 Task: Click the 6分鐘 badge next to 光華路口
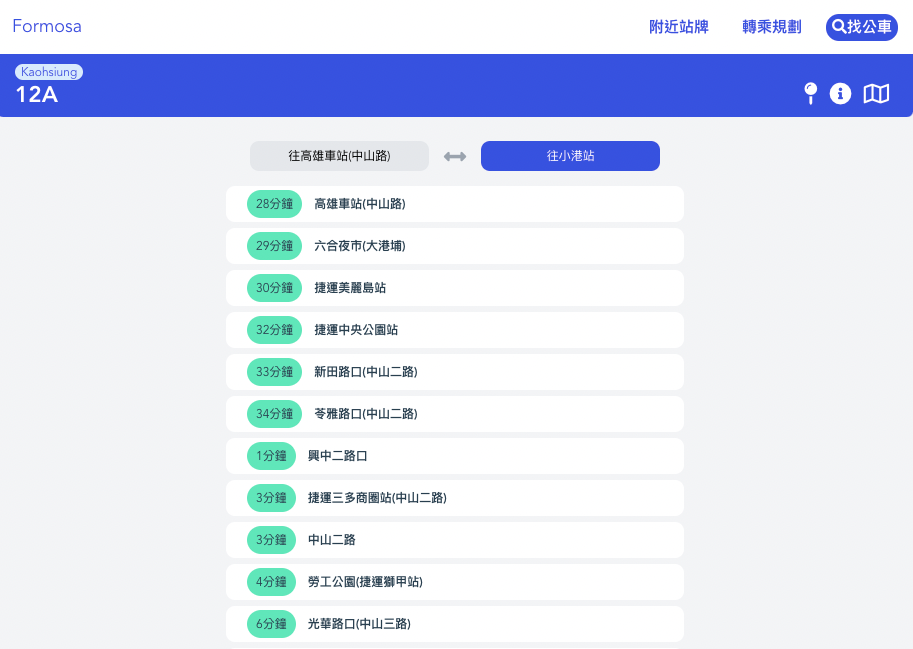[271, 623]
